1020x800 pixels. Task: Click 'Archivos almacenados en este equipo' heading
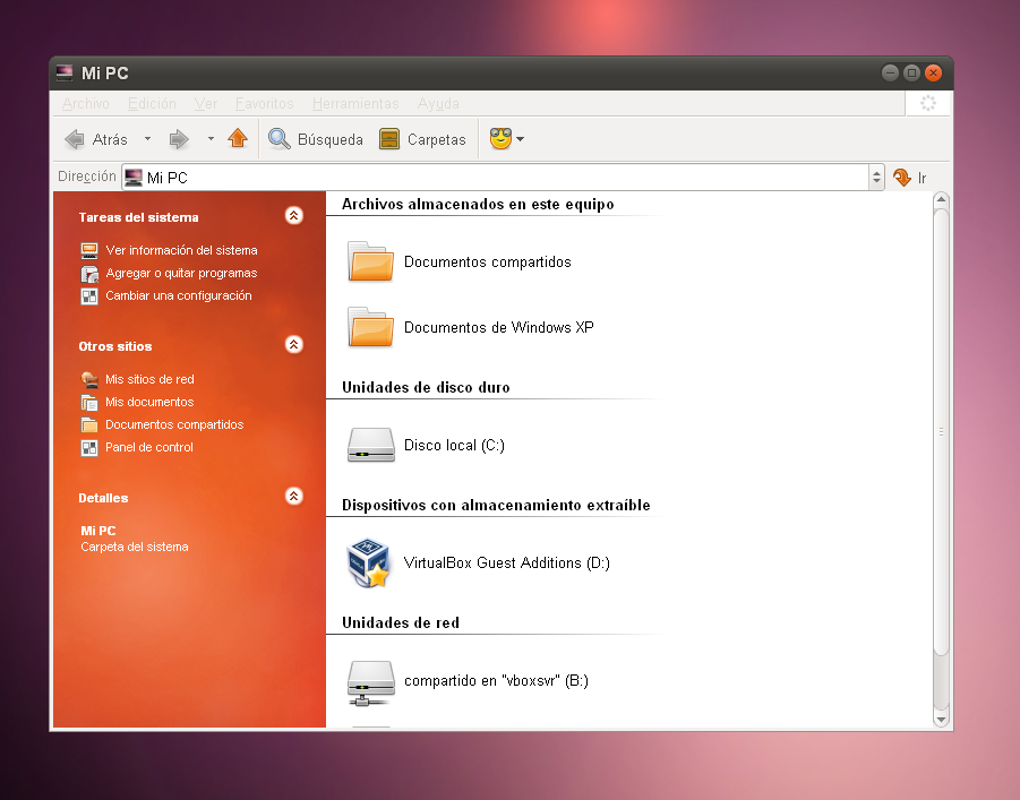point(478,204)
